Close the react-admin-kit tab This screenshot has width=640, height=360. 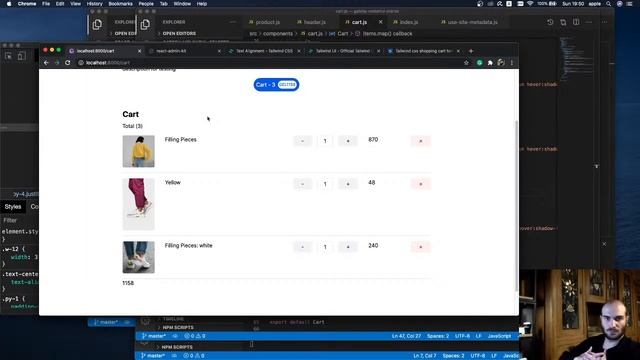coord(219,51)
